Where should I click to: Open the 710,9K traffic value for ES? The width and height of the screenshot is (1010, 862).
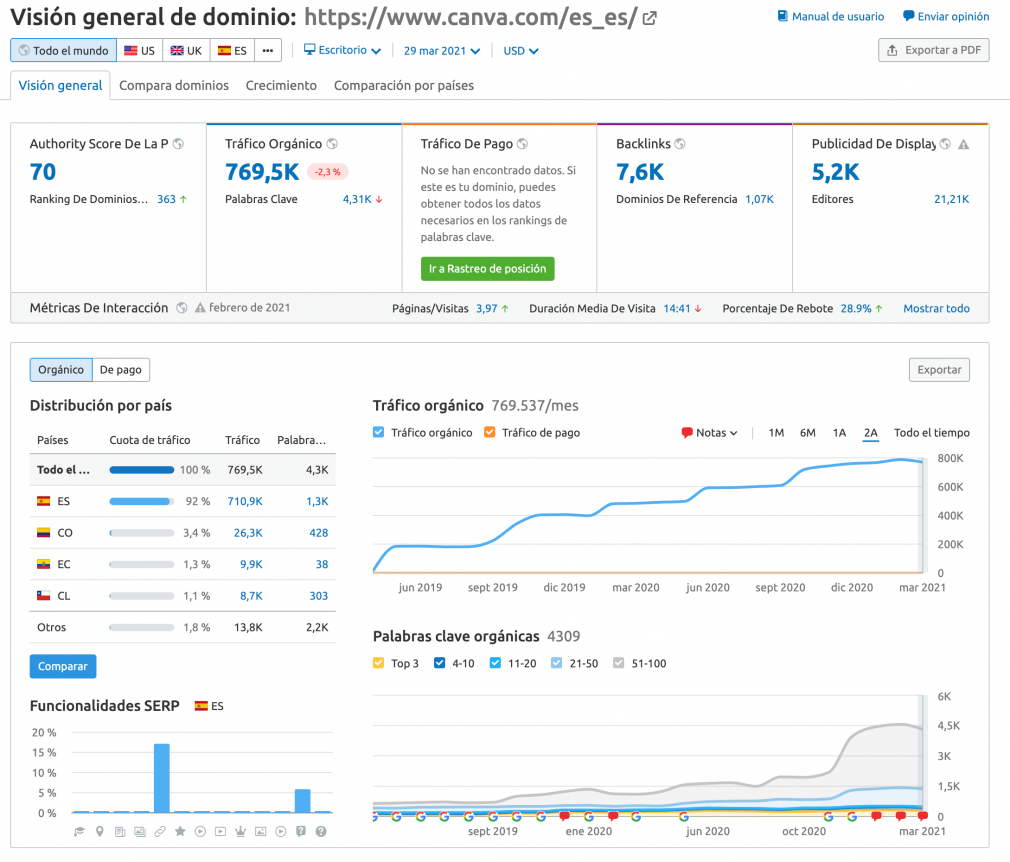click(x=245, y=501)
